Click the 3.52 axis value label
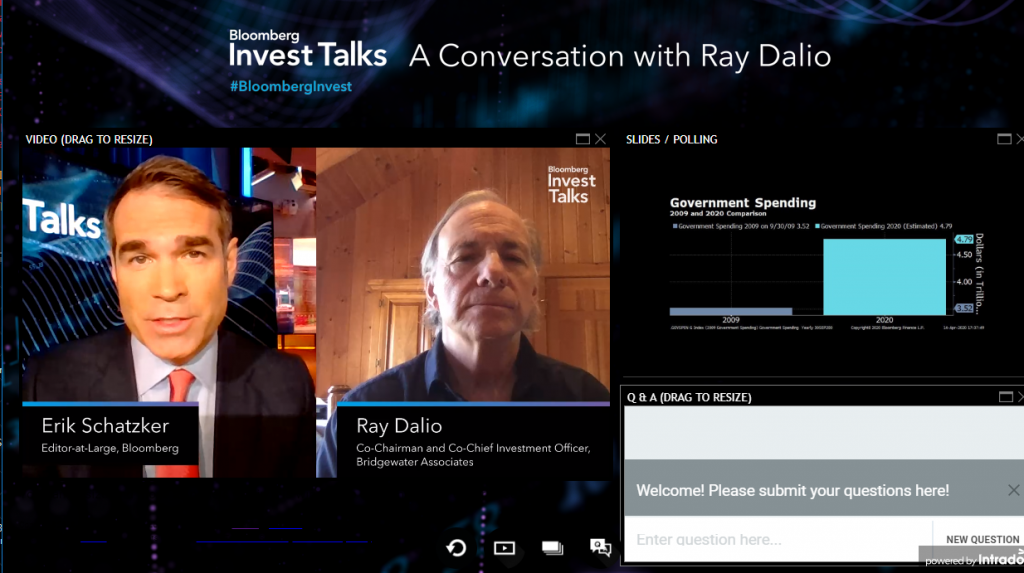 pos(964,308)
